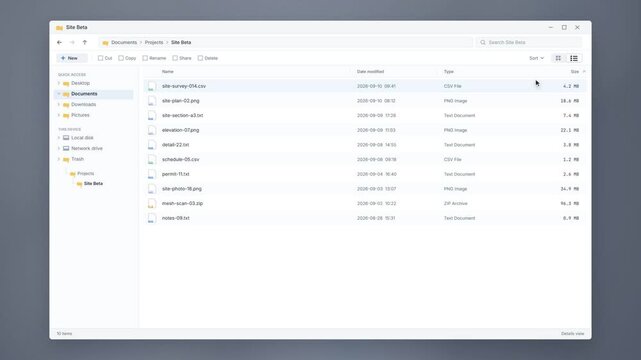
Task: Click folder icon in address bar
Action: (x=105, y=42)
